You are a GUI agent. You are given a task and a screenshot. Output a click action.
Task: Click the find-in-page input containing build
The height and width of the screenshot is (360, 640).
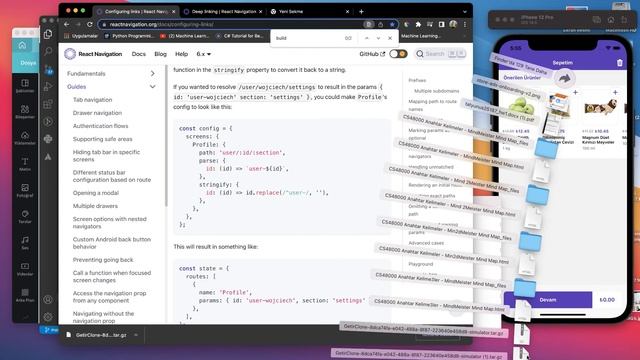tap(308, 38)
